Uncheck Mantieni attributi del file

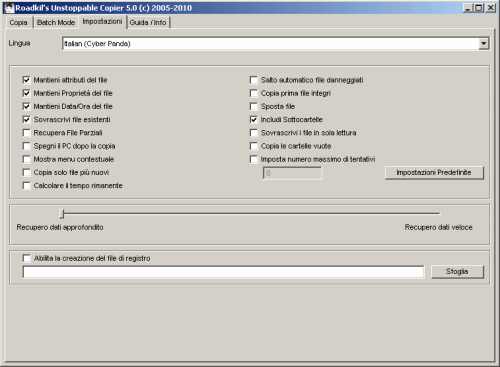(x=26, y=80)
